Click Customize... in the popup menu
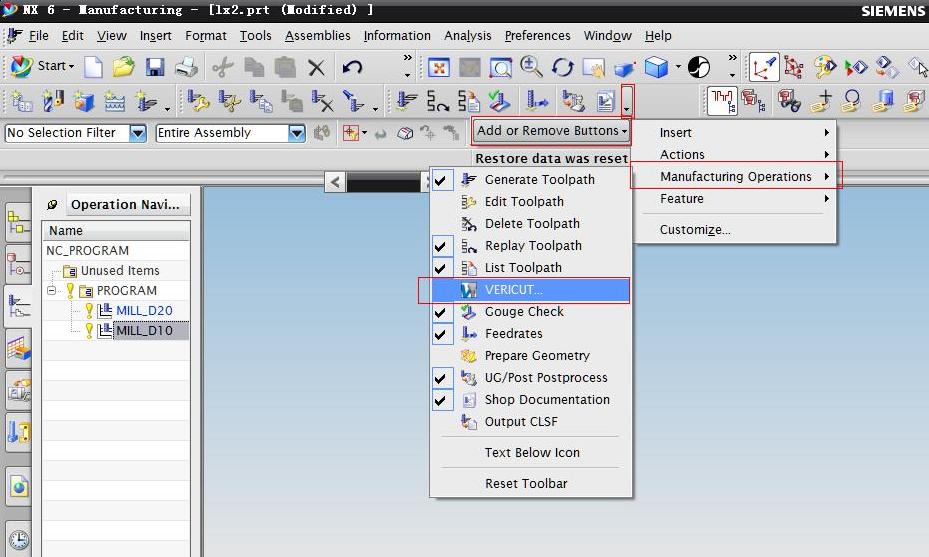Viewport: 929px width, 557px height. (695, 230)
